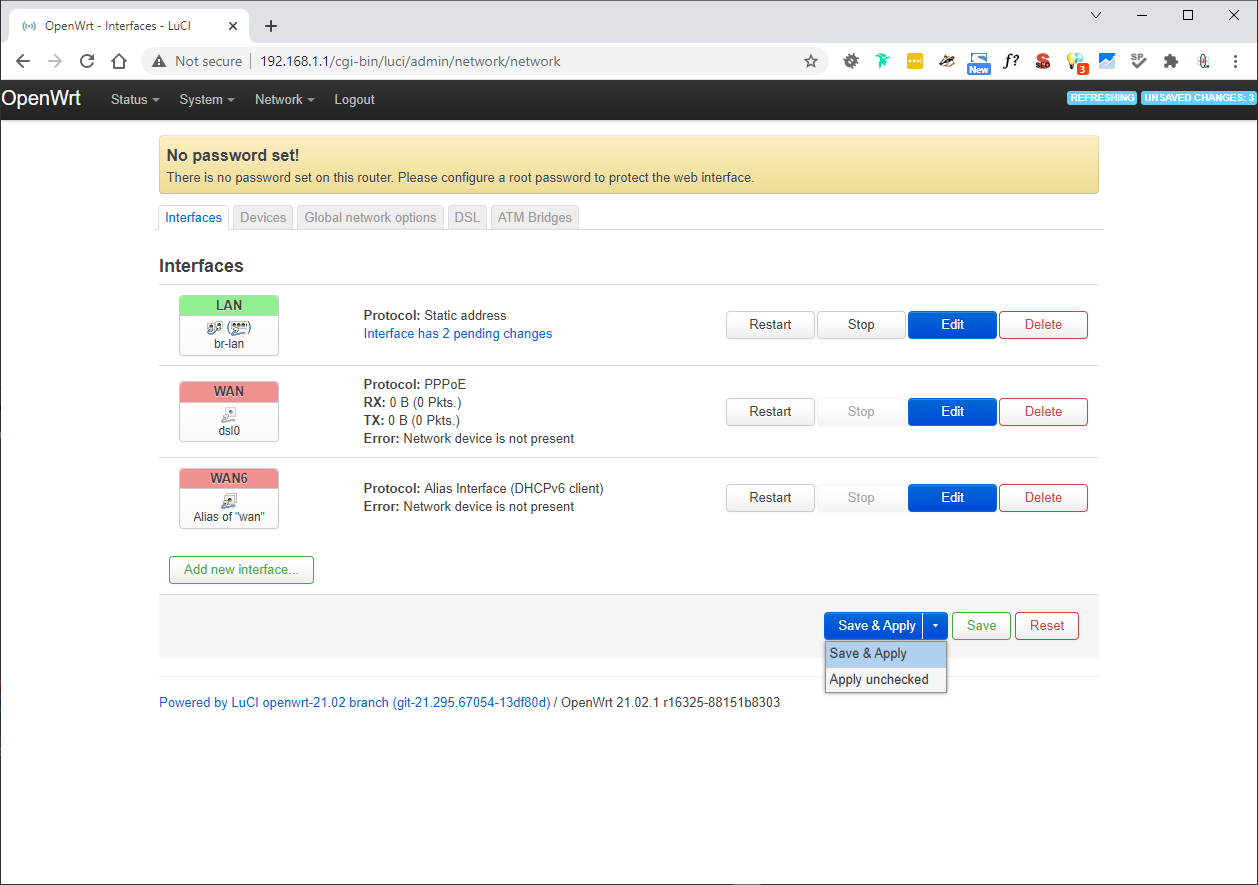The height and width of the screenshot is (885, 1258).
Task: Open the f? font finder extension
Action: [1011, 61]
